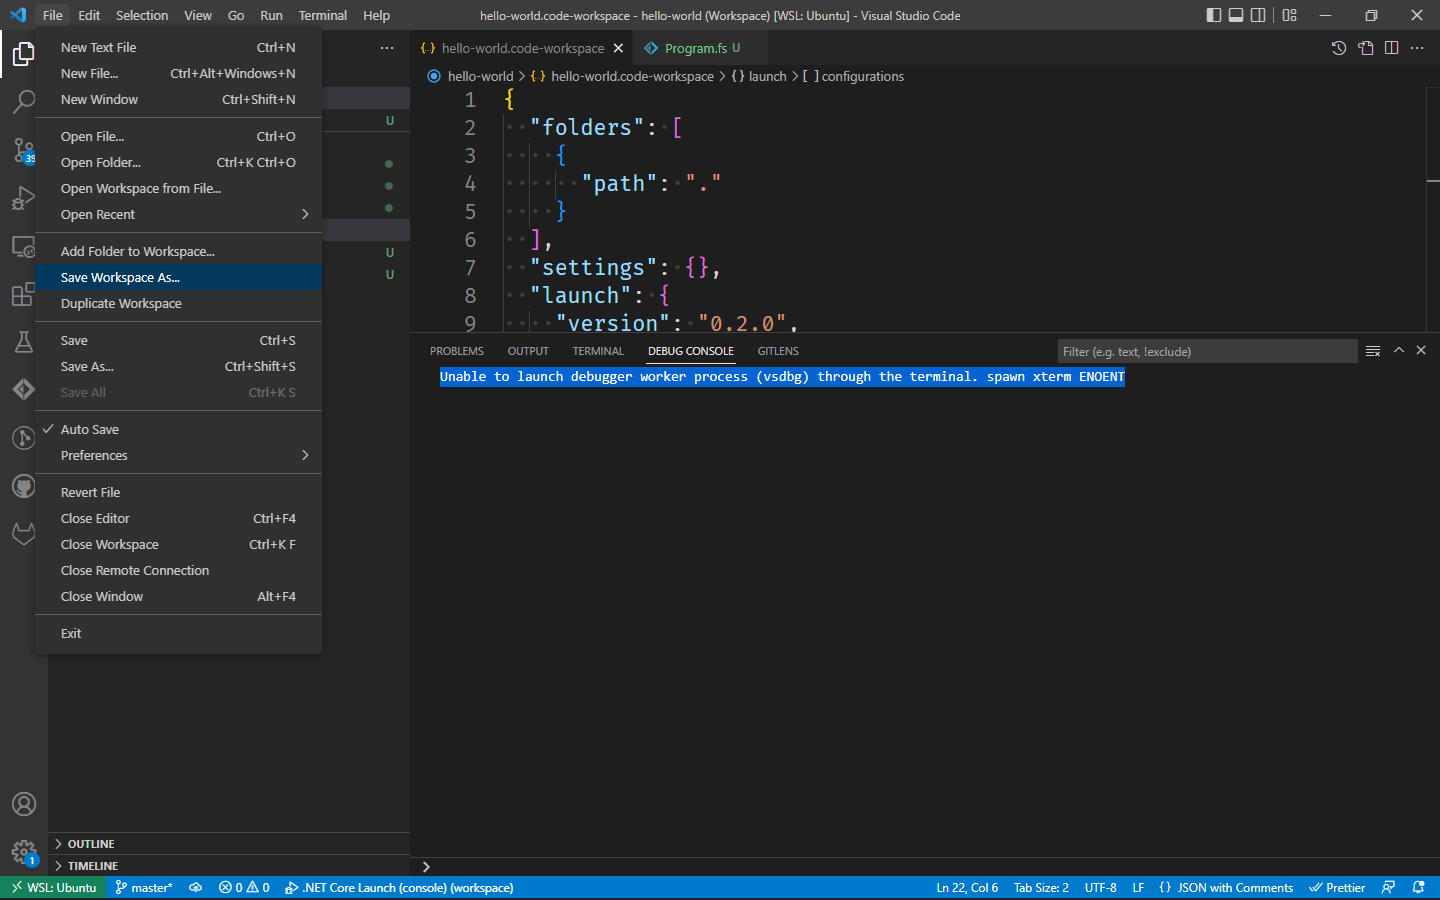1440x900 pixels.
Task: Click the WSL: Ubuntu remote indicator
Action: tap(54, 887)
